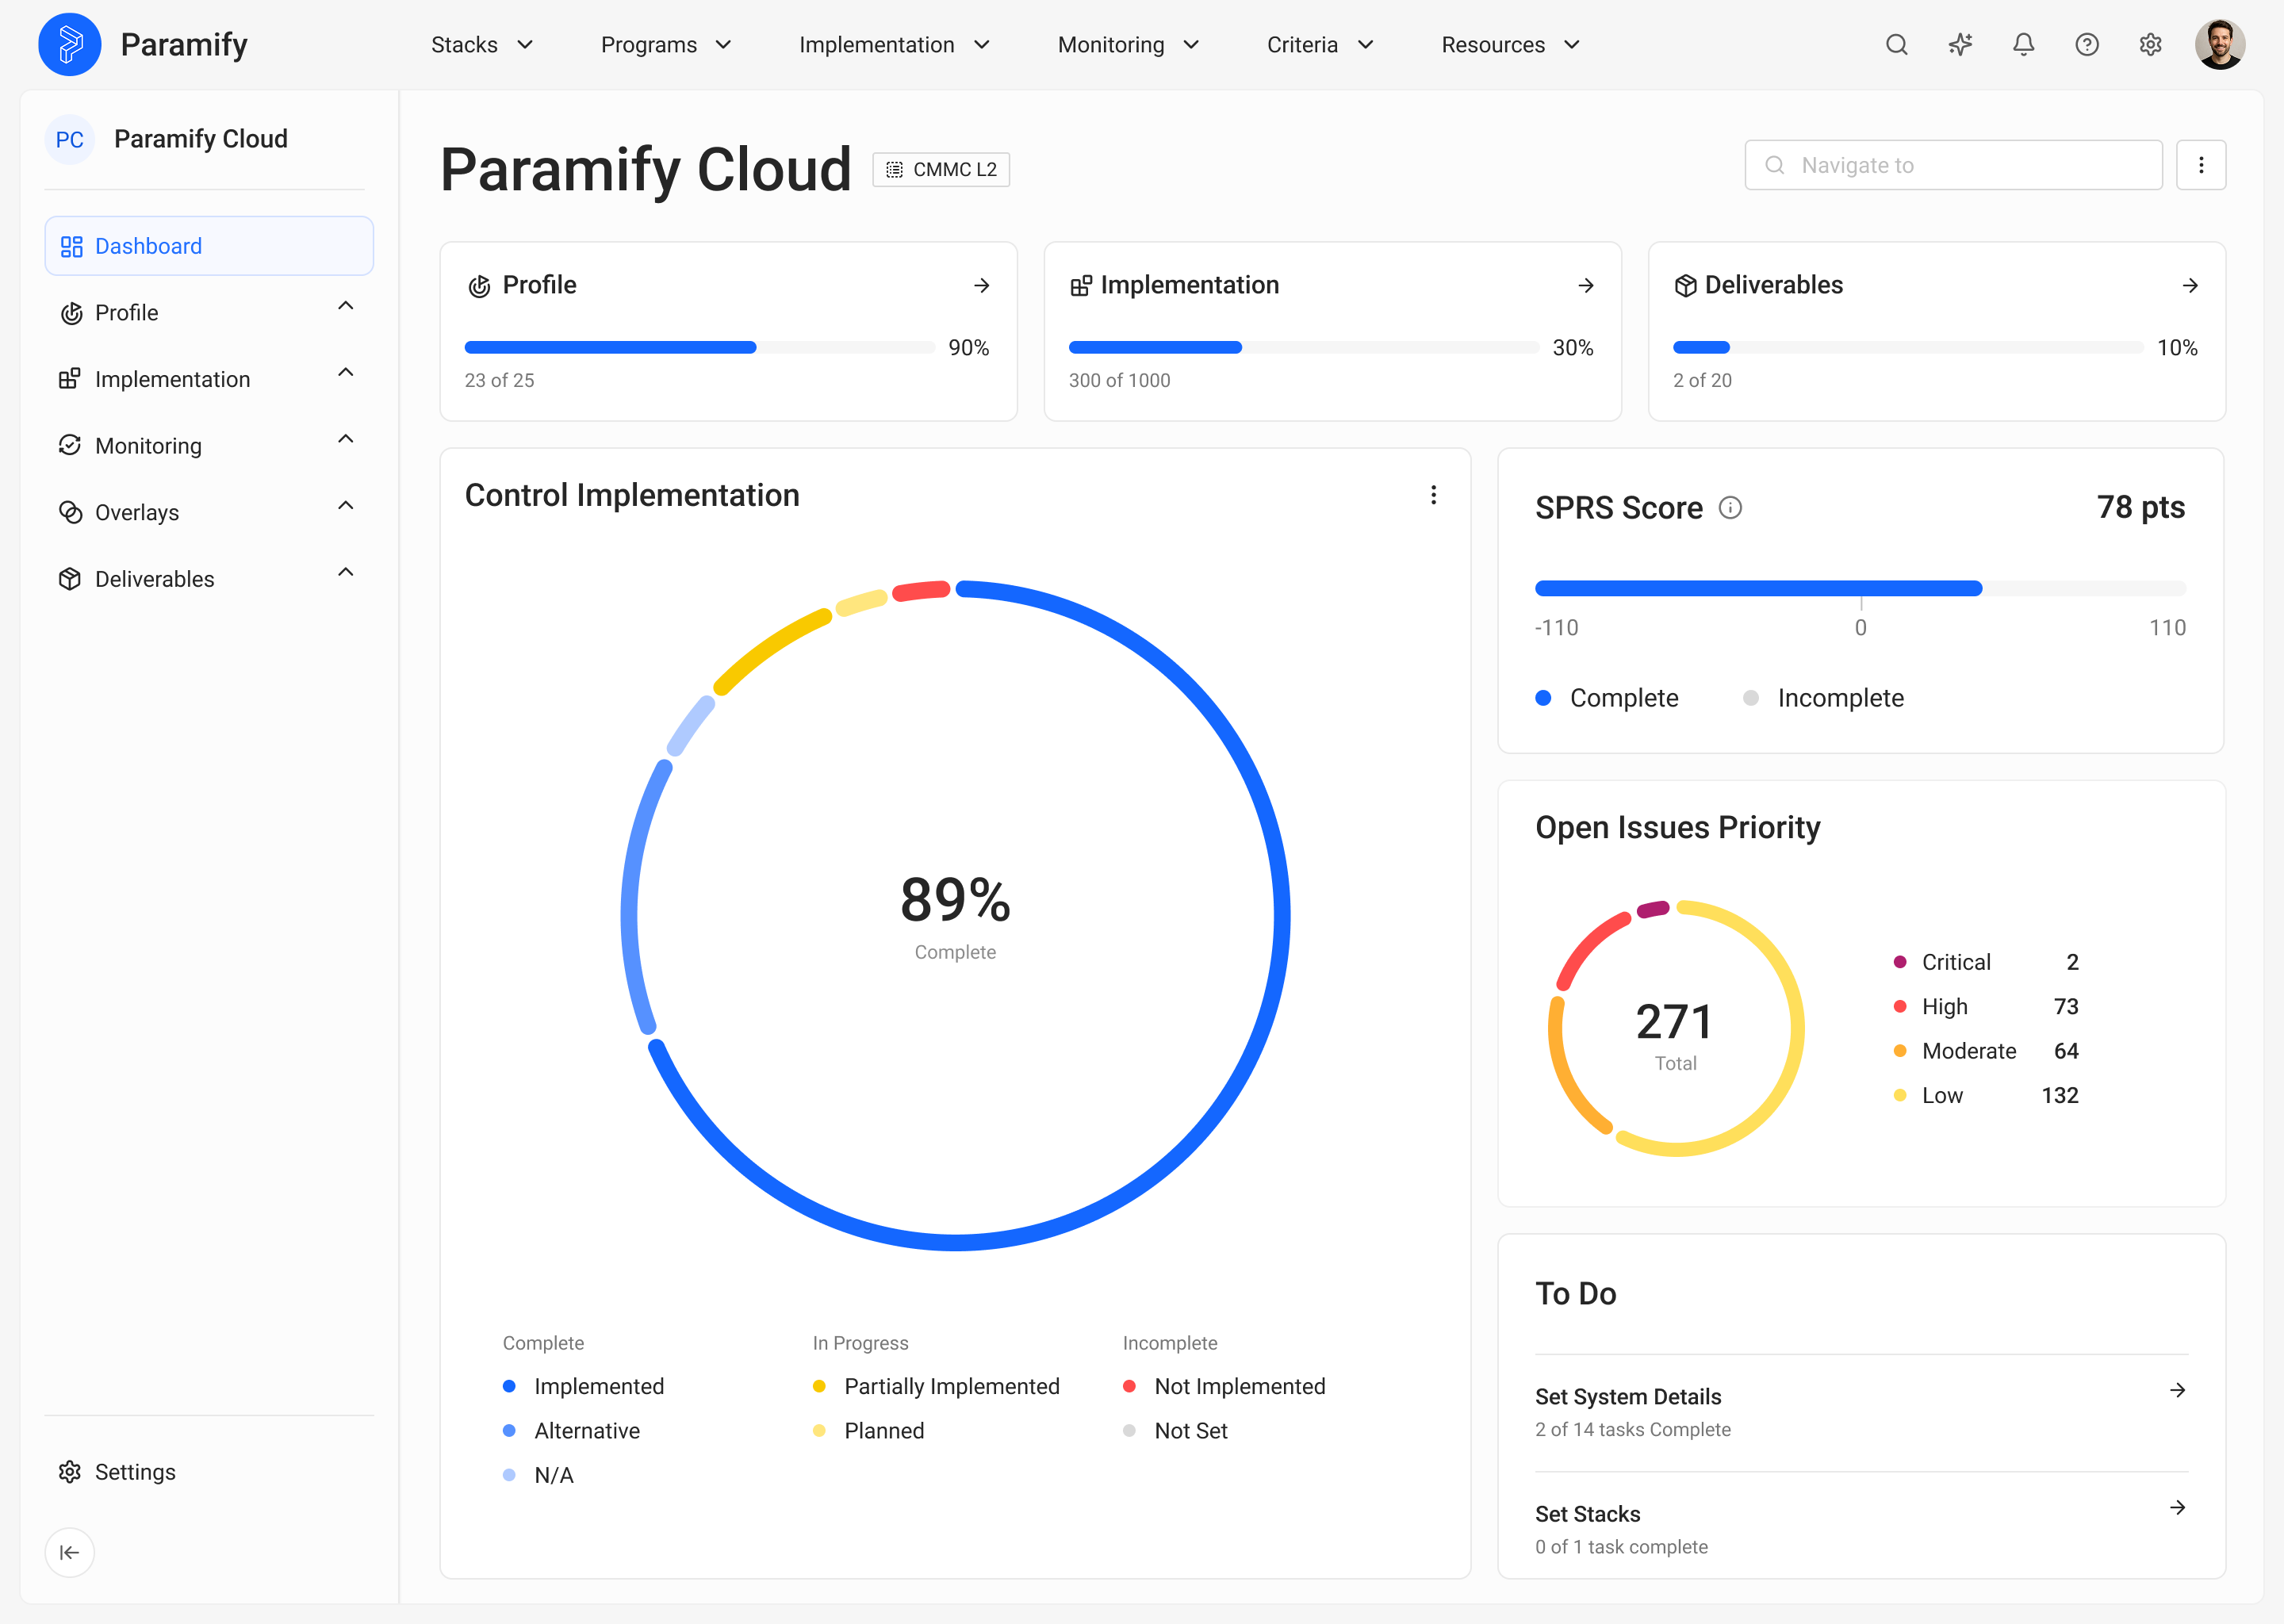Click the SPRS Score info icon
Viewport: 2284px width, 1624px height.
click(1730, 508)
